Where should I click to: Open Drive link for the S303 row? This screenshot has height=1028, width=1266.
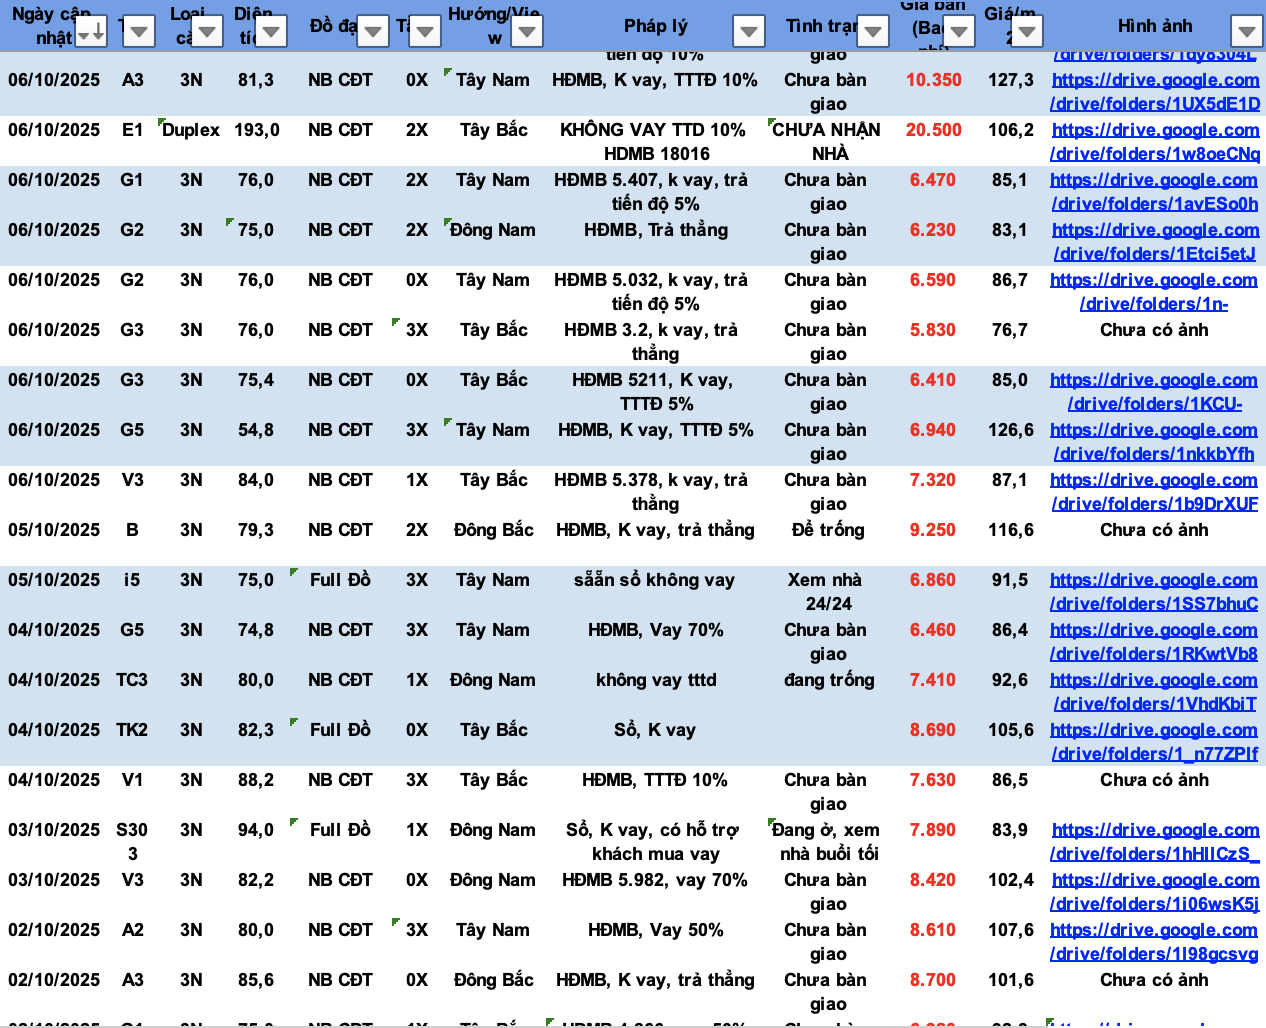pyautogui.click(x=1155, y=842)
